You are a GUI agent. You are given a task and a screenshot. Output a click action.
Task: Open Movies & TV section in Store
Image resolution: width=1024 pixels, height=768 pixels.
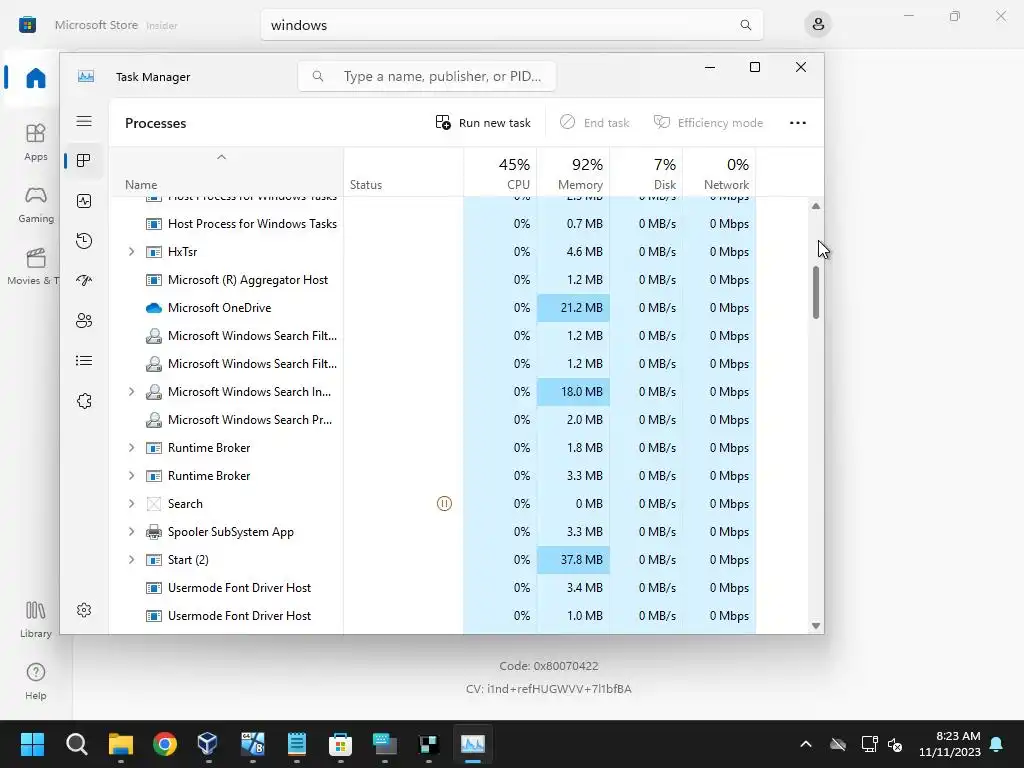33,266
